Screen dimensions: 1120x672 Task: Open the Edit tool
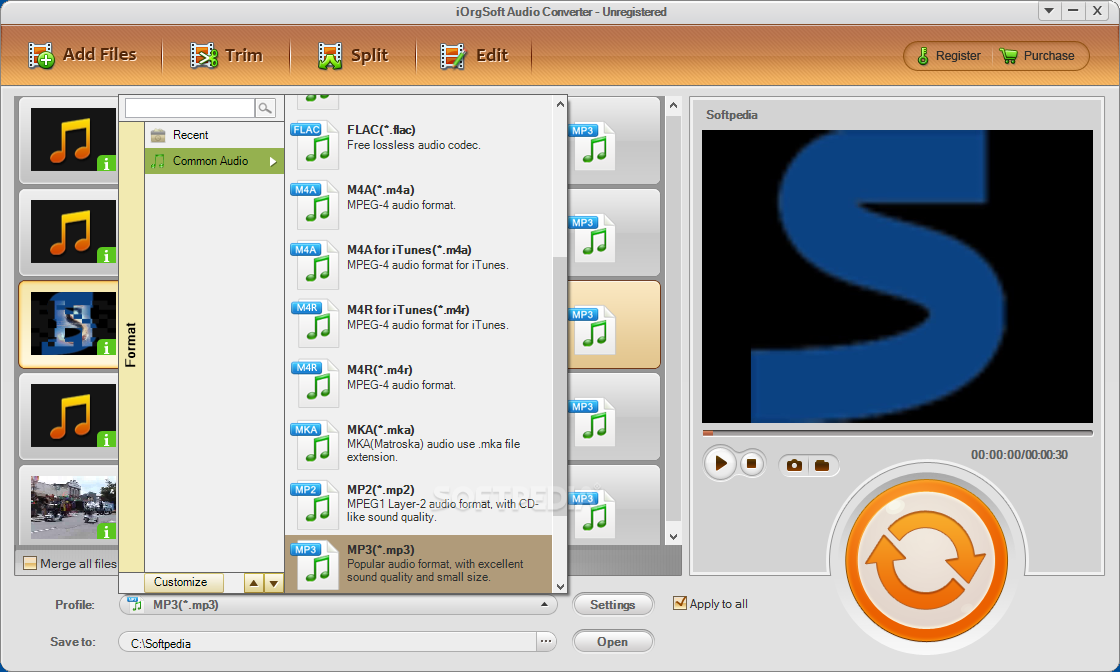(474, 55)
